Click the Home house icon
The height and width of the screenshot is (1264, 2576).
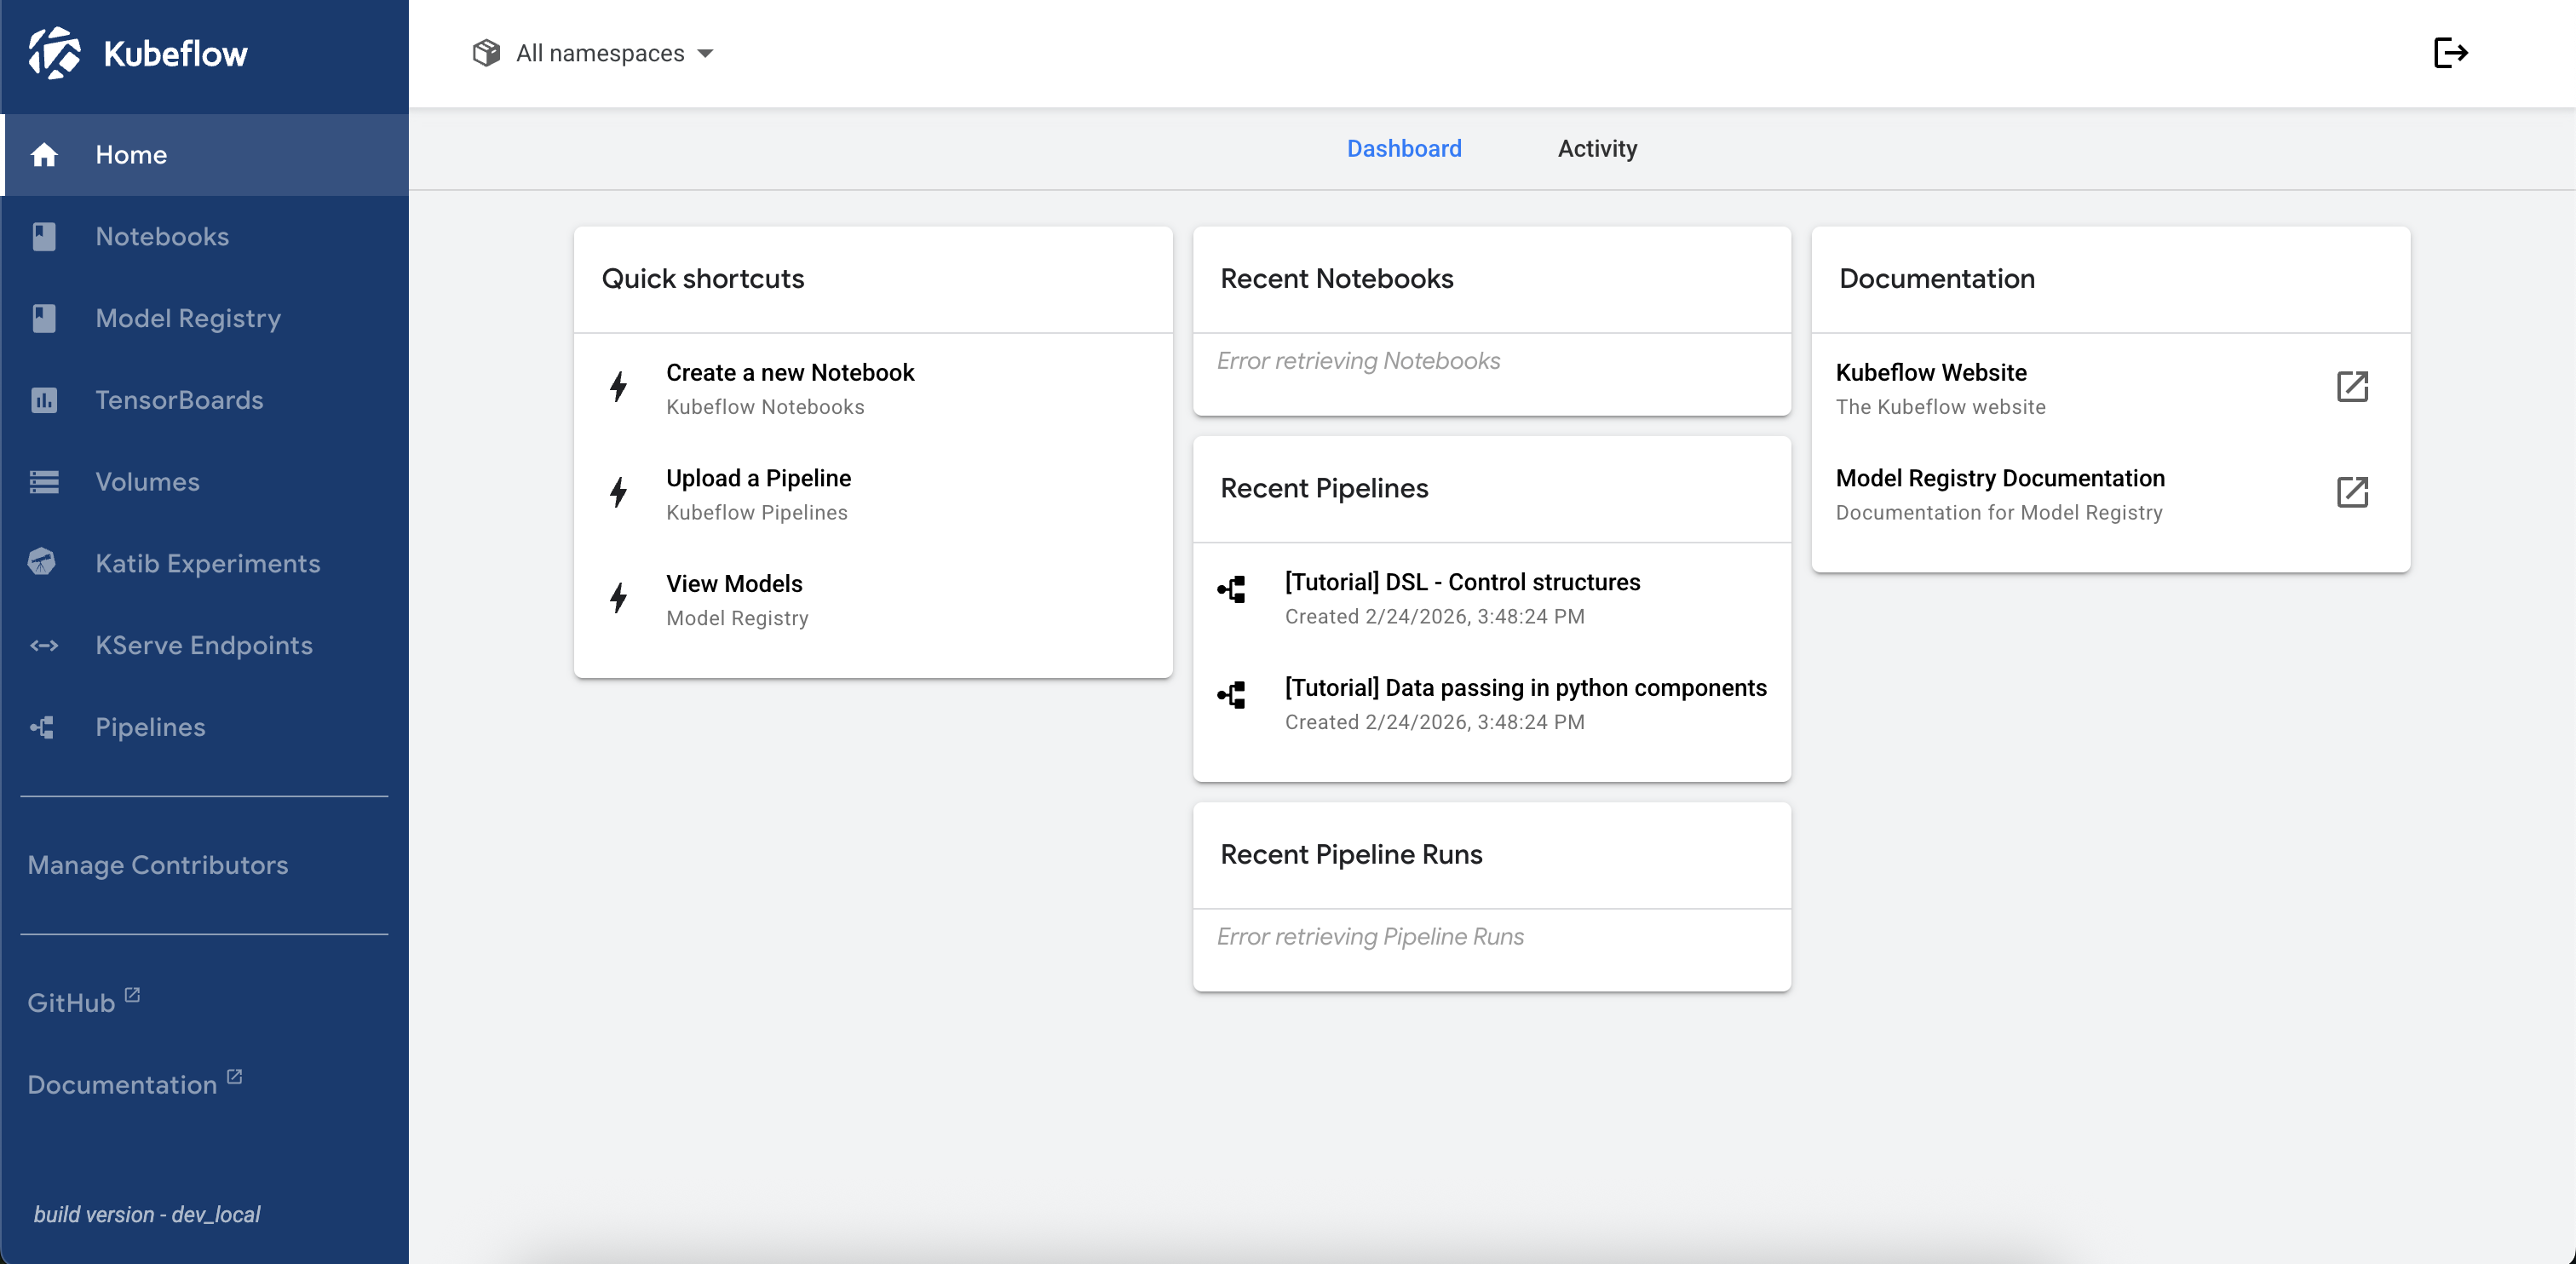point(44,155)
